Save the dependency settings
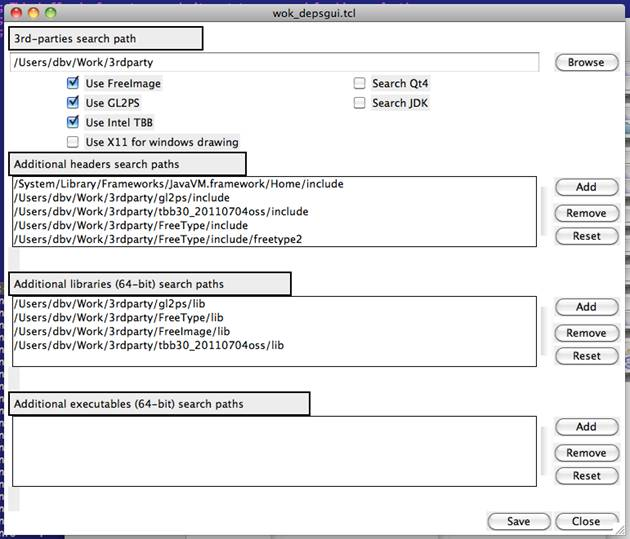630x539 pixels. coord(518,521)
